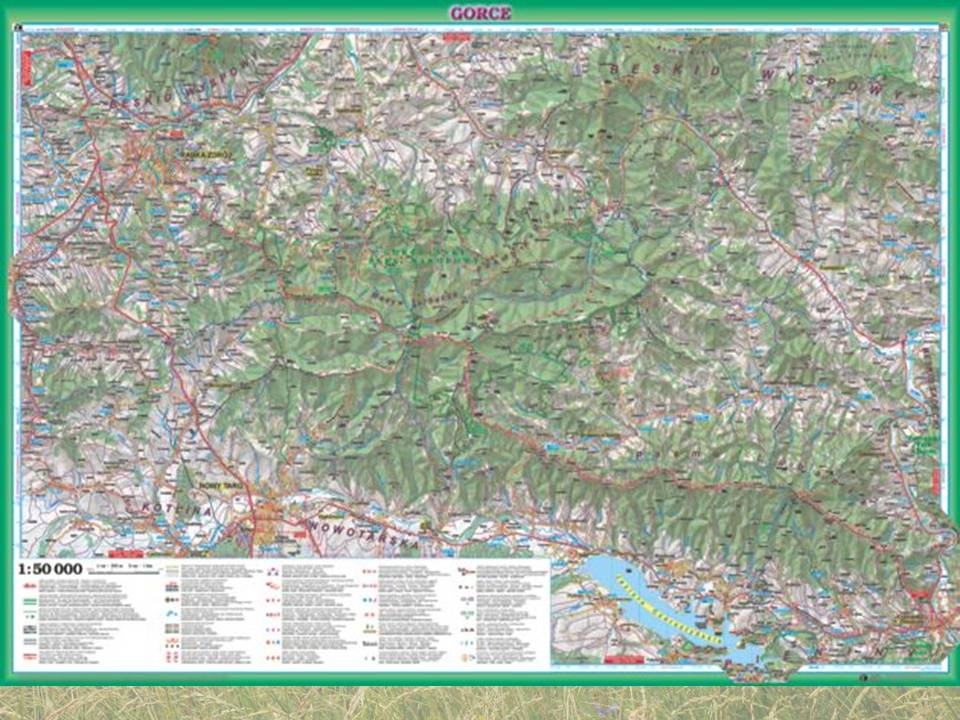960x720 pixels.
Task: Click the GORCE map title
Action: pyautogui.click(x=480, y=13)
